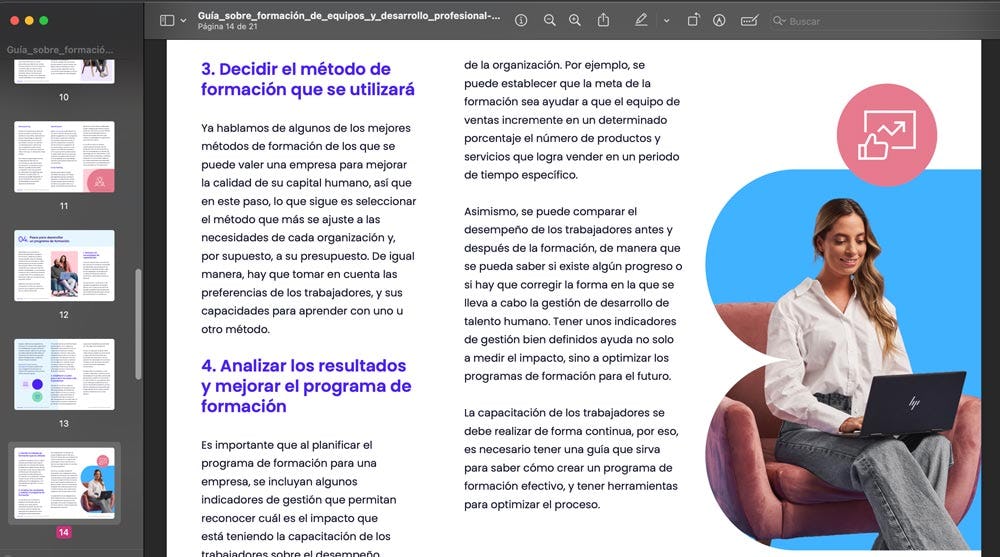Click the search magnifier icon
The width and height of the screenshot is (1000, 557).
[x=779, y=21]
